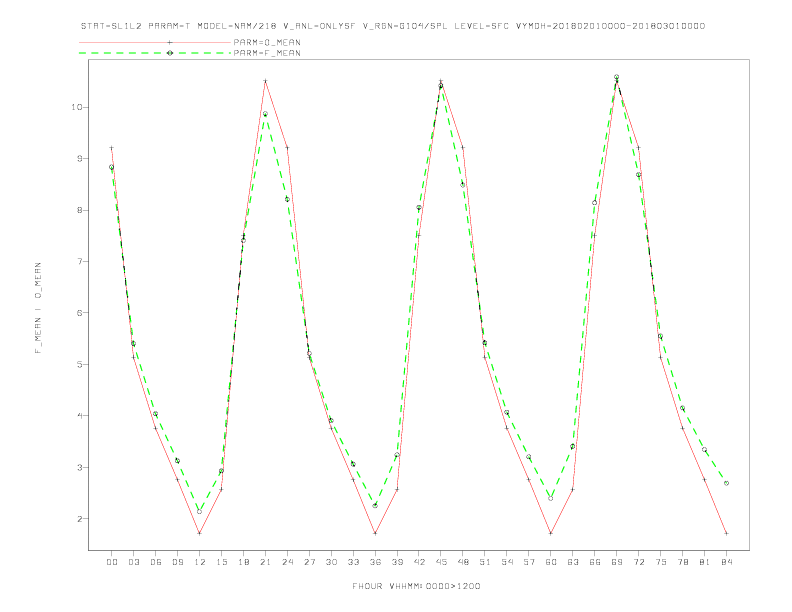Click x-axis forecast hour label 24

(287, 562)
